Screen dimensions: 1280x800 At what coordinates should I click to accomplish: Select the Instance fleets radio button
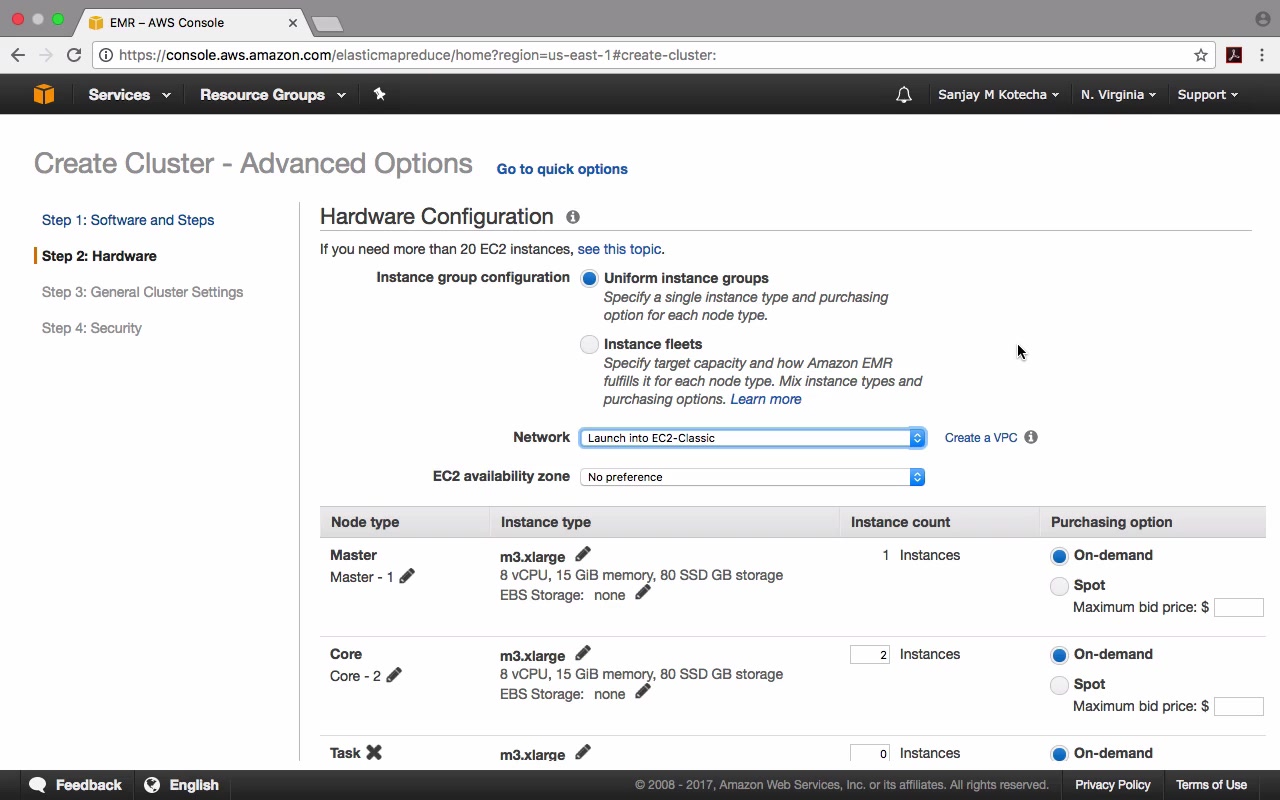coord(589,344)
